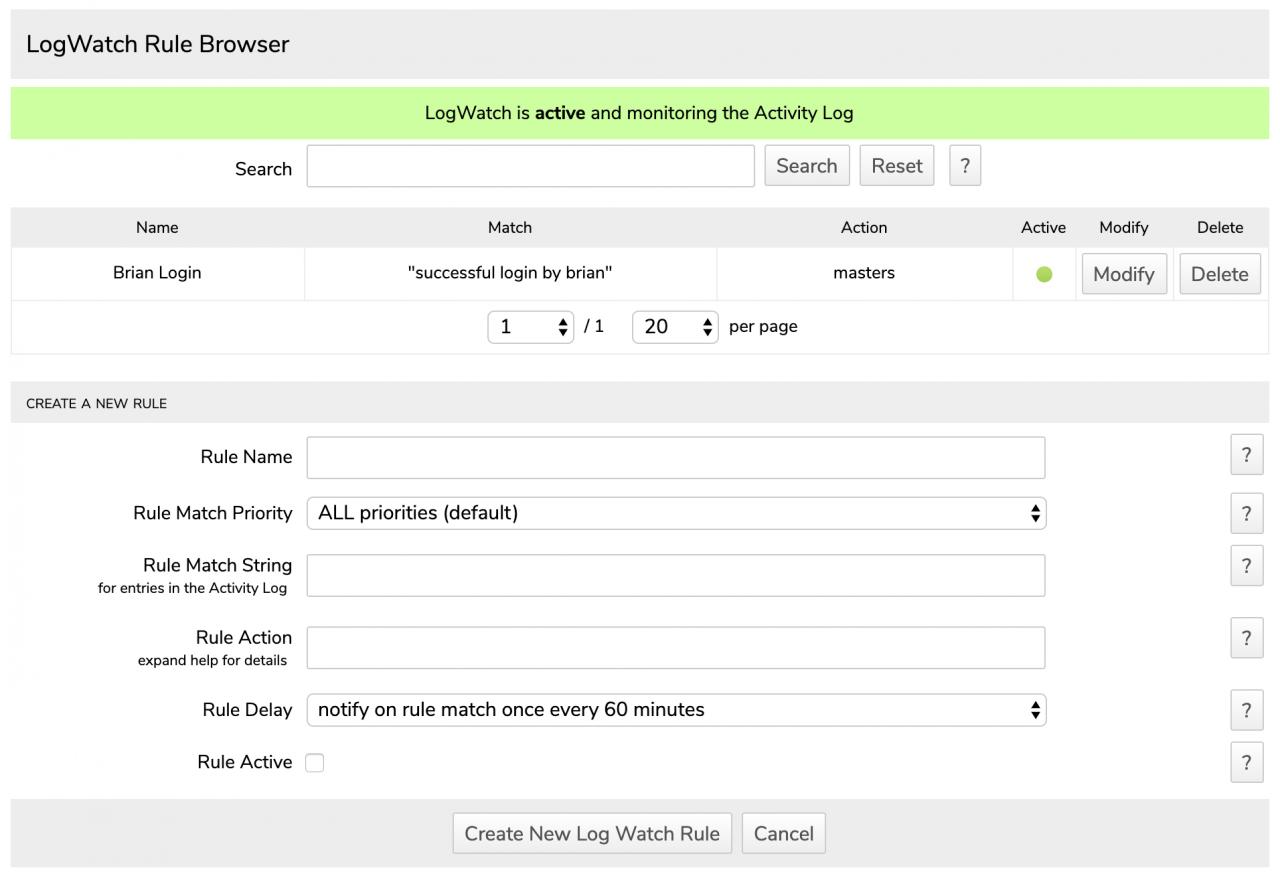1280x878 pixels.
Task: Click the Search button
Action: pos(806,166)
